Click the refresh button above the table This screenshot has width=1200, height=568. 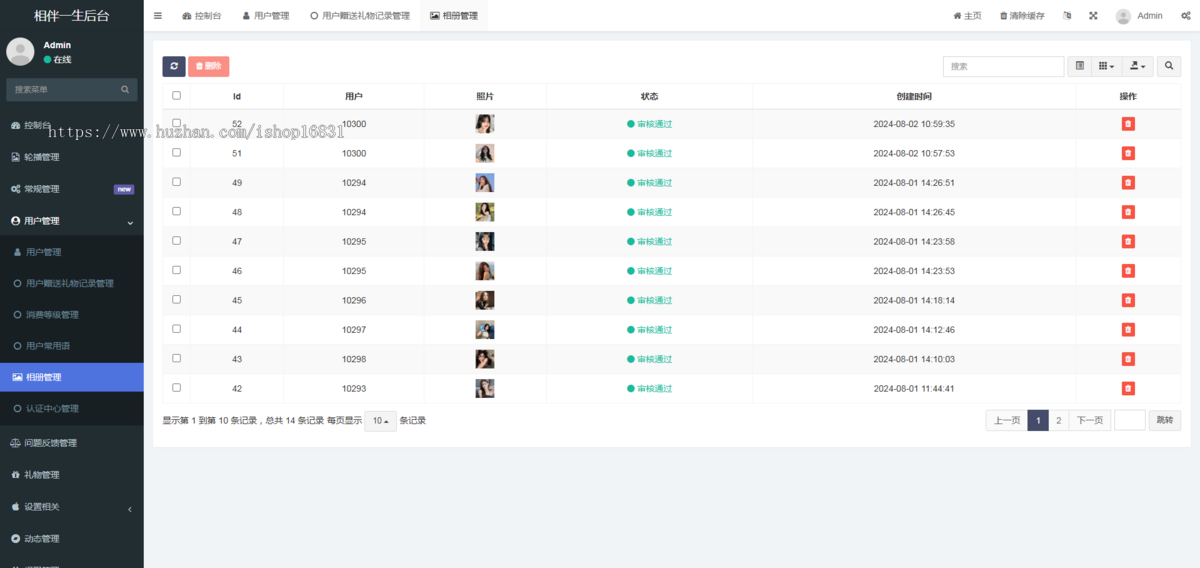(x=174, y=66)
